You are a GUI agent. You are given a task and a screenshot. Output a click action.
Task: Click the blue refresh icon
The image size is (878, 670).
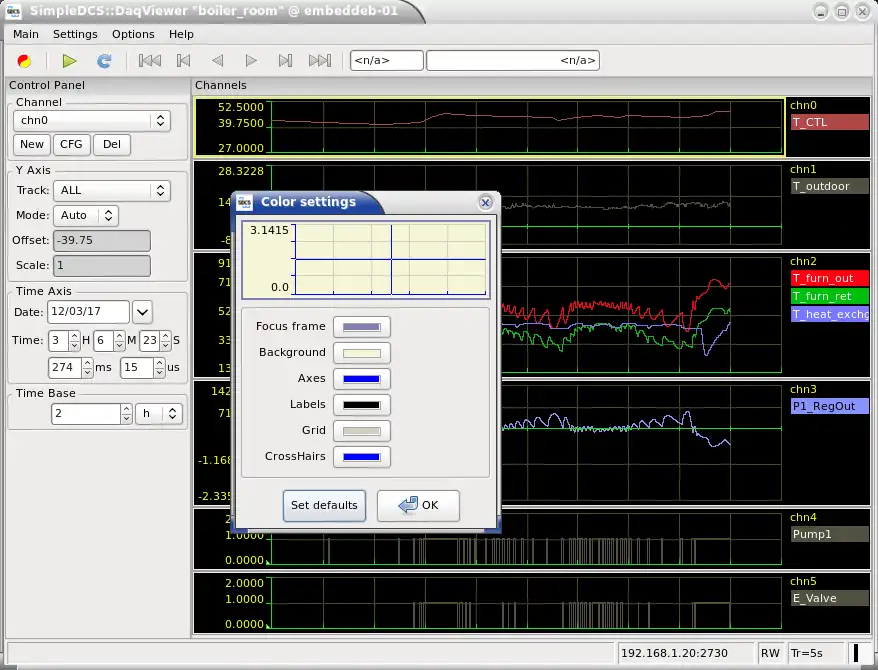coord(104,61)
